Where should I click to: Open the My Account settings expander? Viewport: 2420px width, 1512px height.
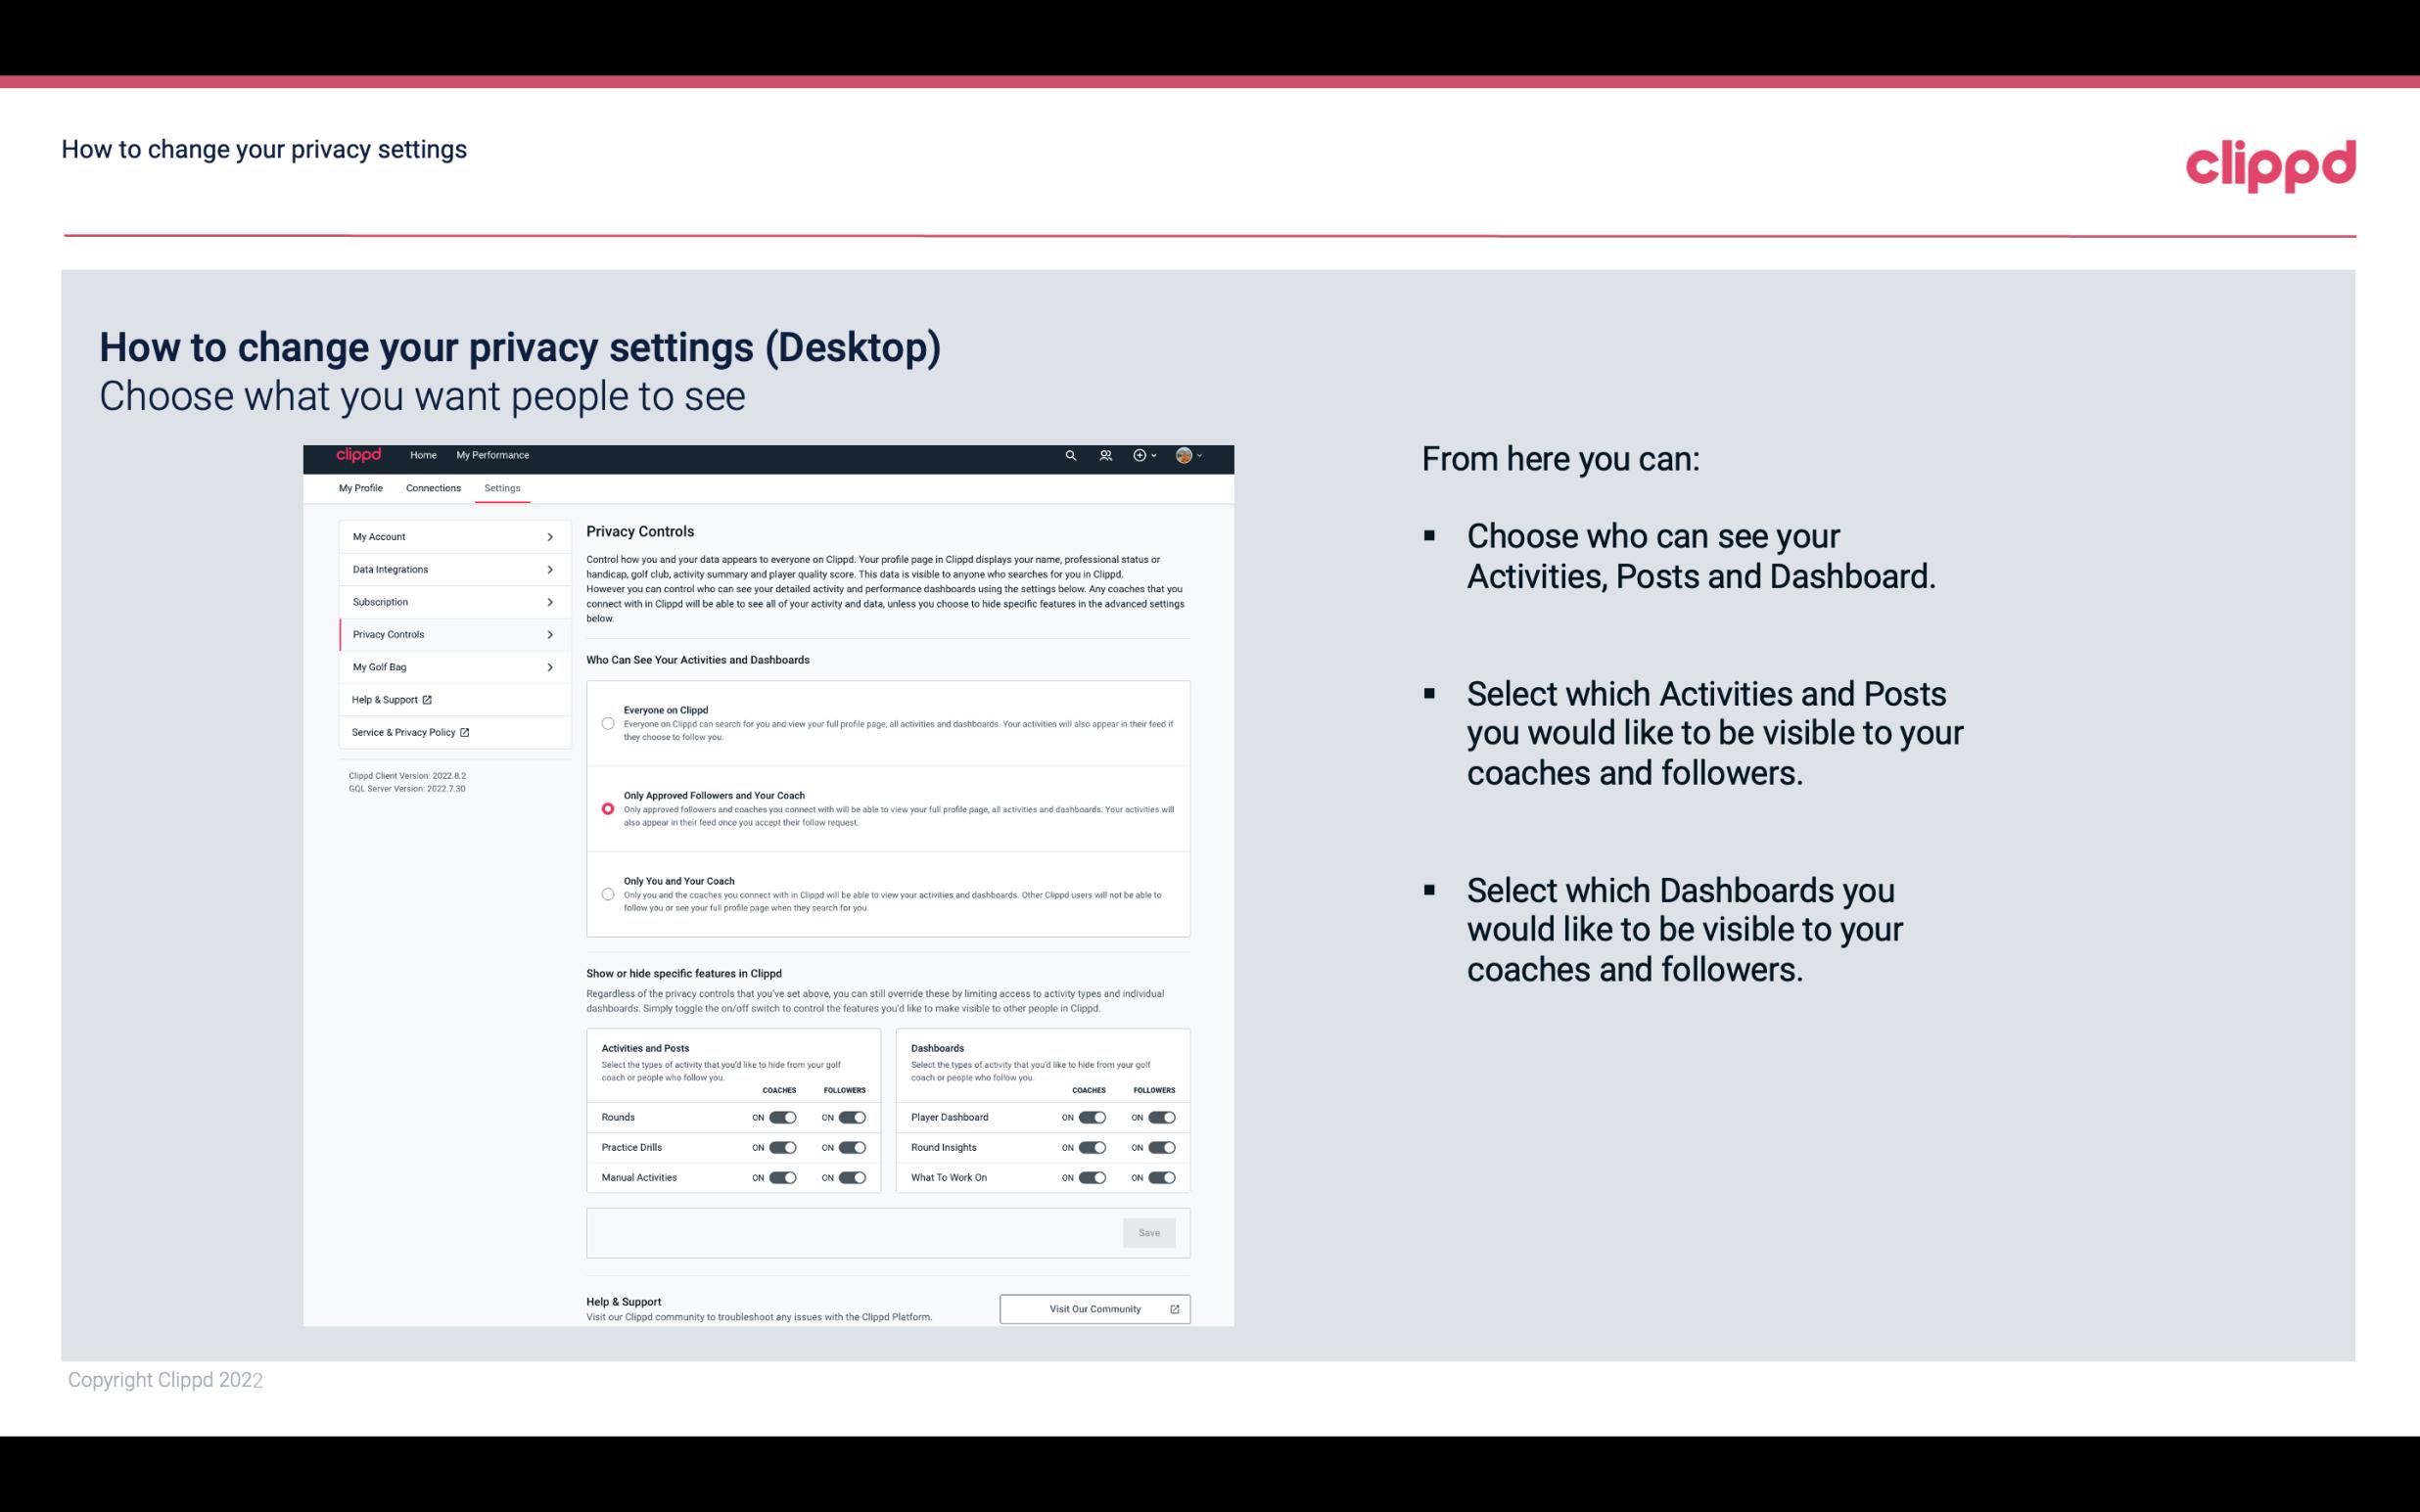click(x=447, y=536)
